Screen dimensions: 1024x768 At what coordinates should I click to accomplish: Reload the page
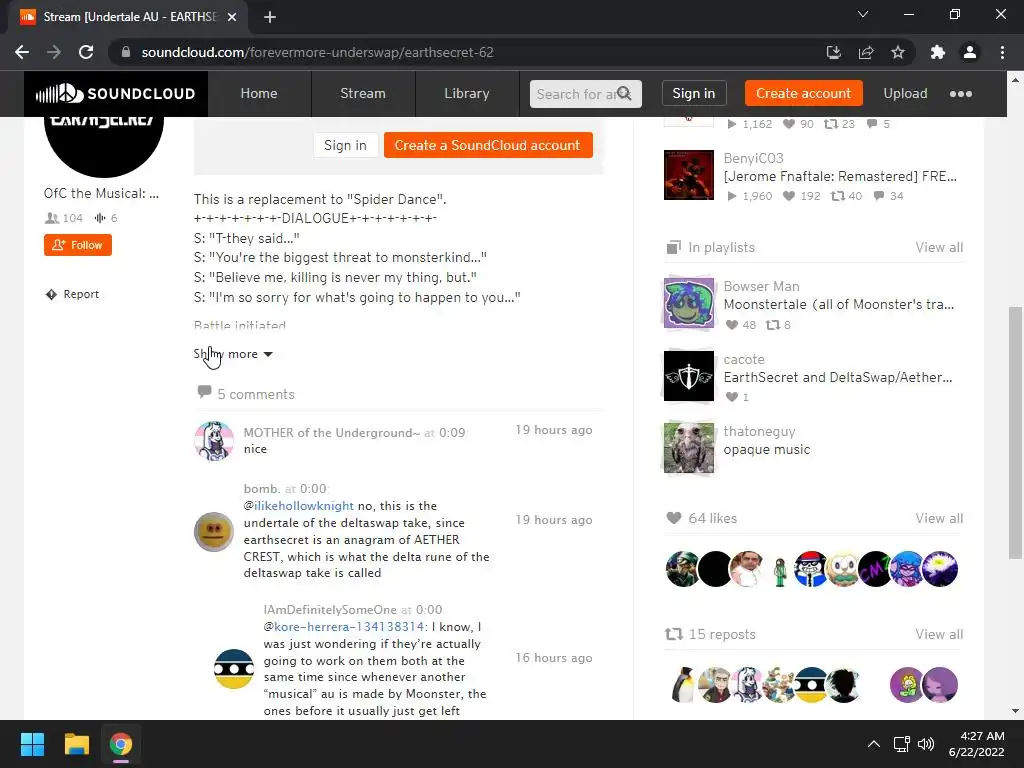click(x=86, y=52)
